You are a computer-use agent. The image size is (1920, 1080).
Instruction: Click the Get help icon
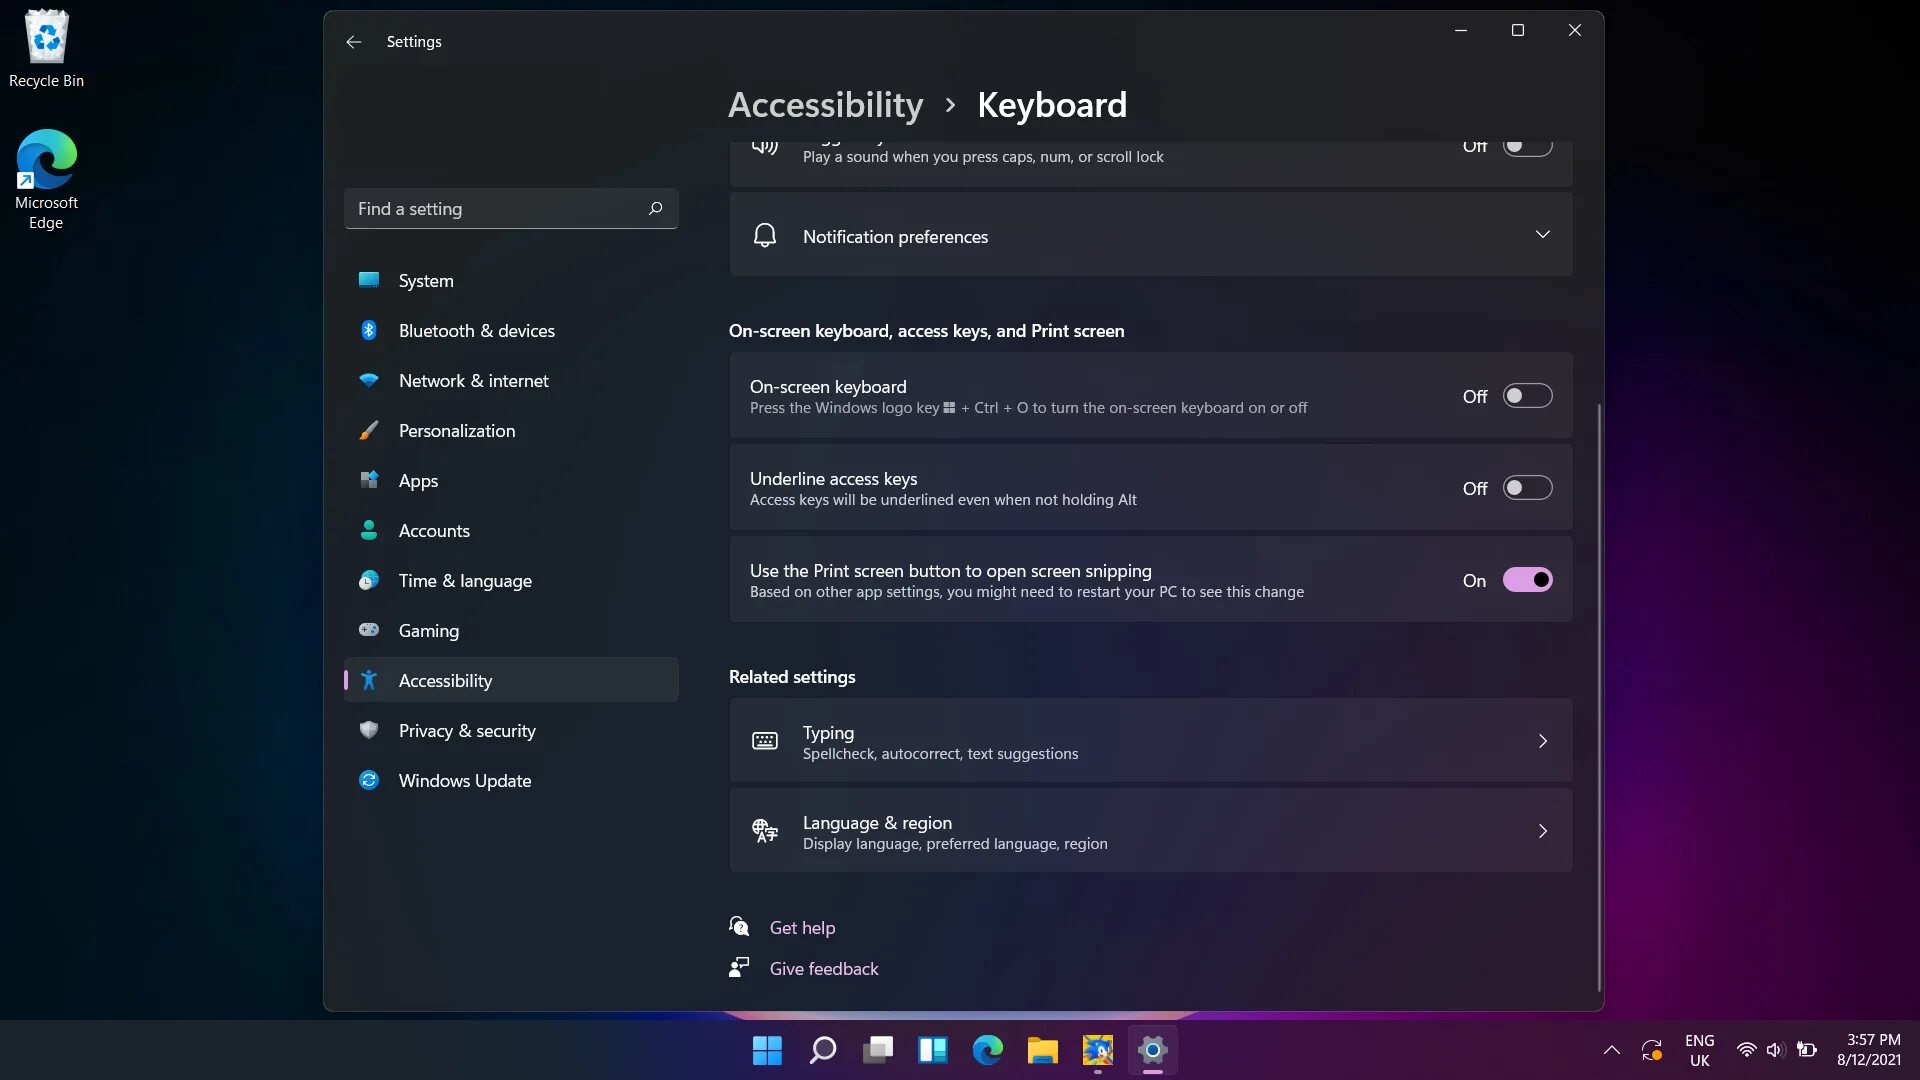(739, 927)
